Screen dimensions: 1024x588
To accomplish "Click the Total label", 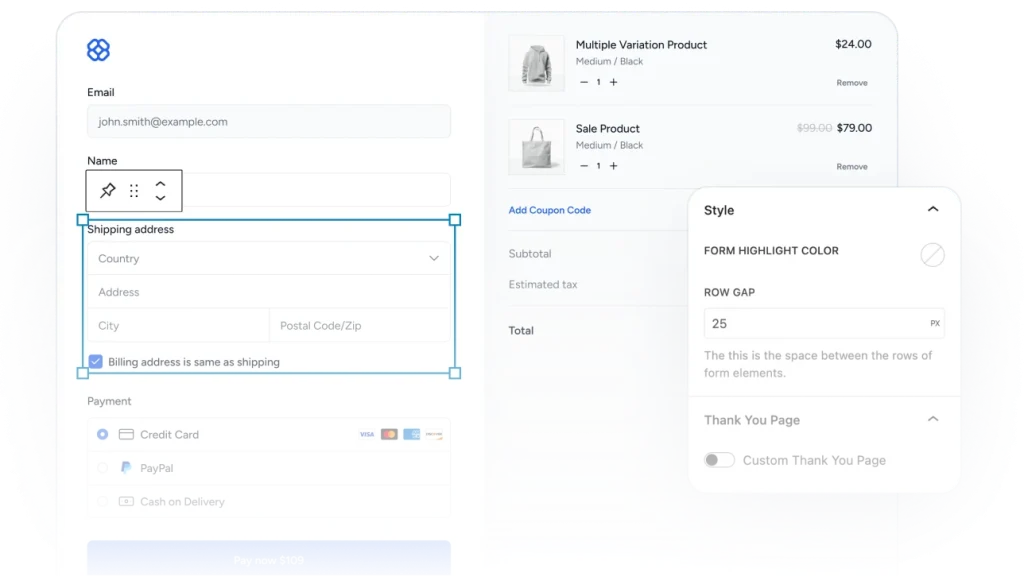I will [x=521, y=331].
